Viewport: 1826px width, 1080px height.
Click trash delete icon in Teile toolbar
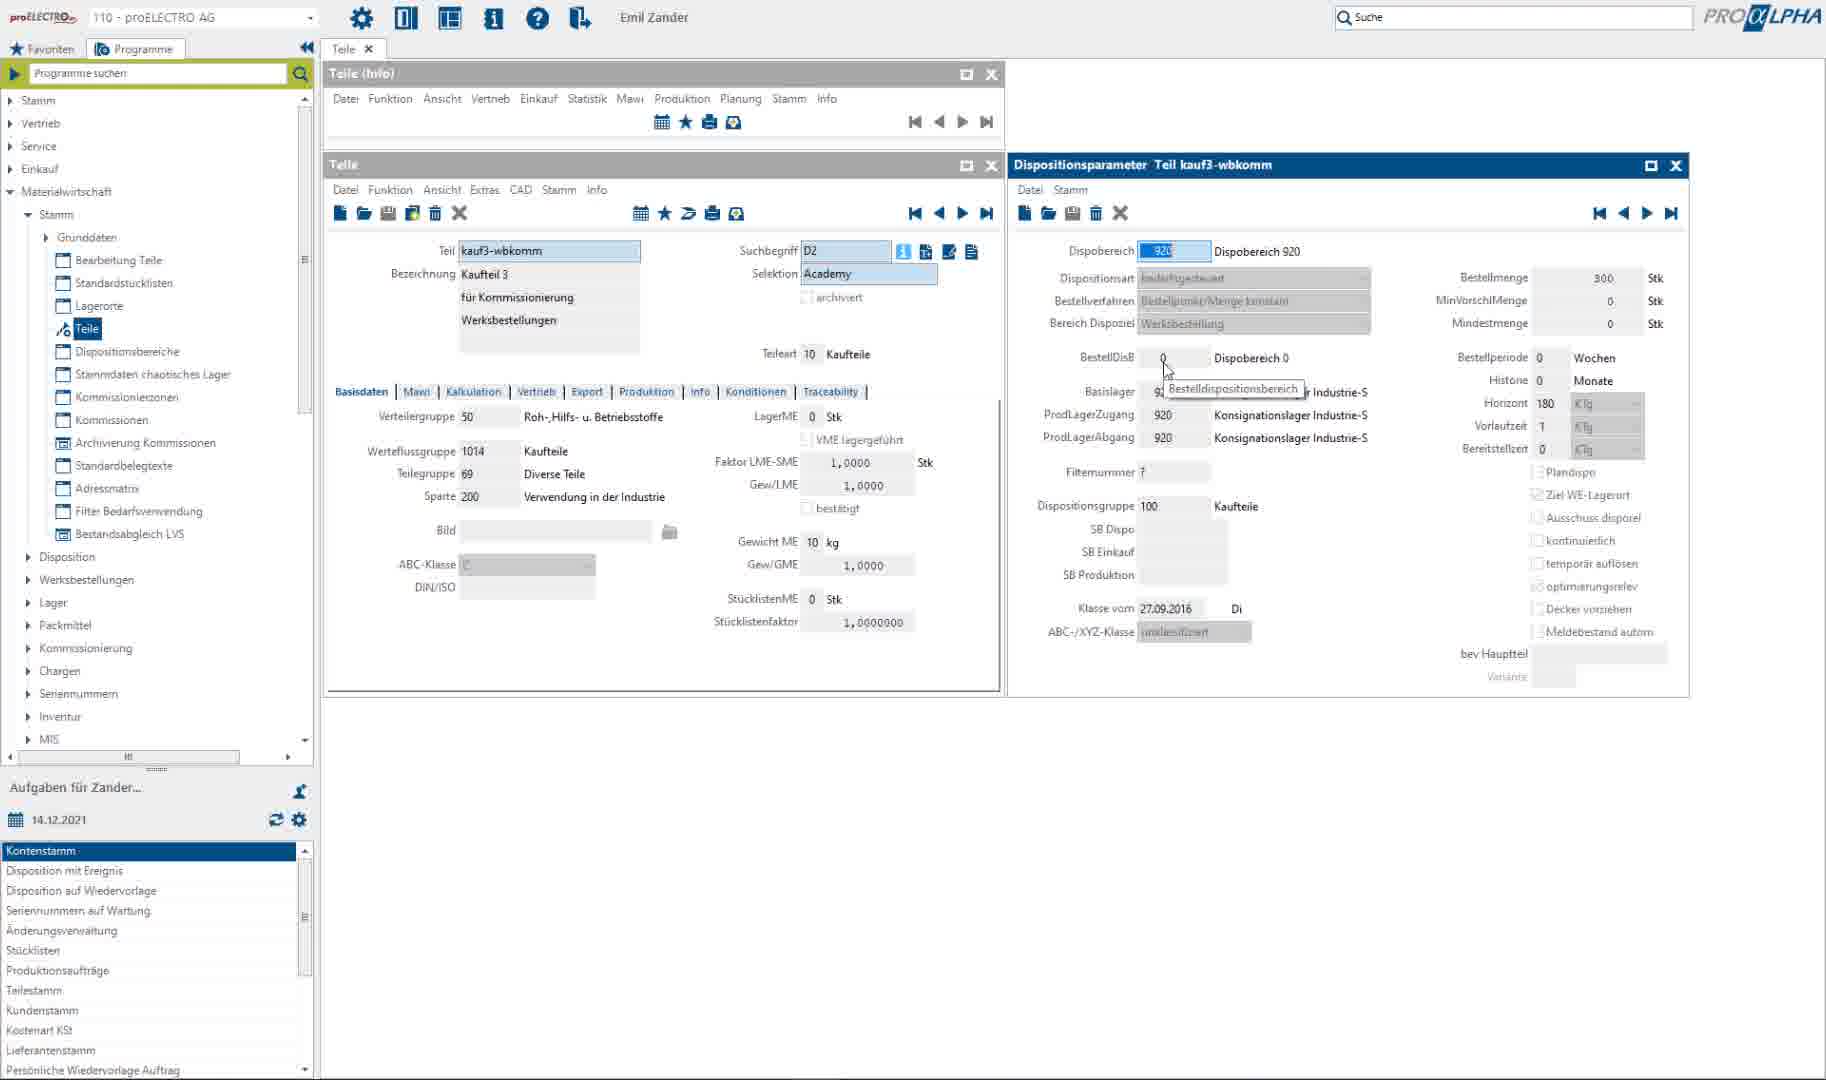click(435, 213)
